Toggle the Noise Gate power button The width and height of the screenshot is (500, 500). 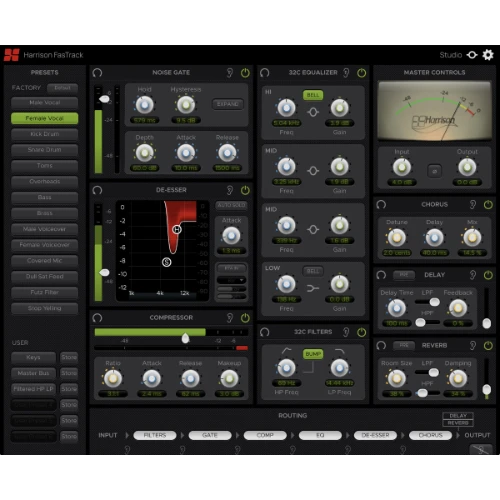pos(245,73)
